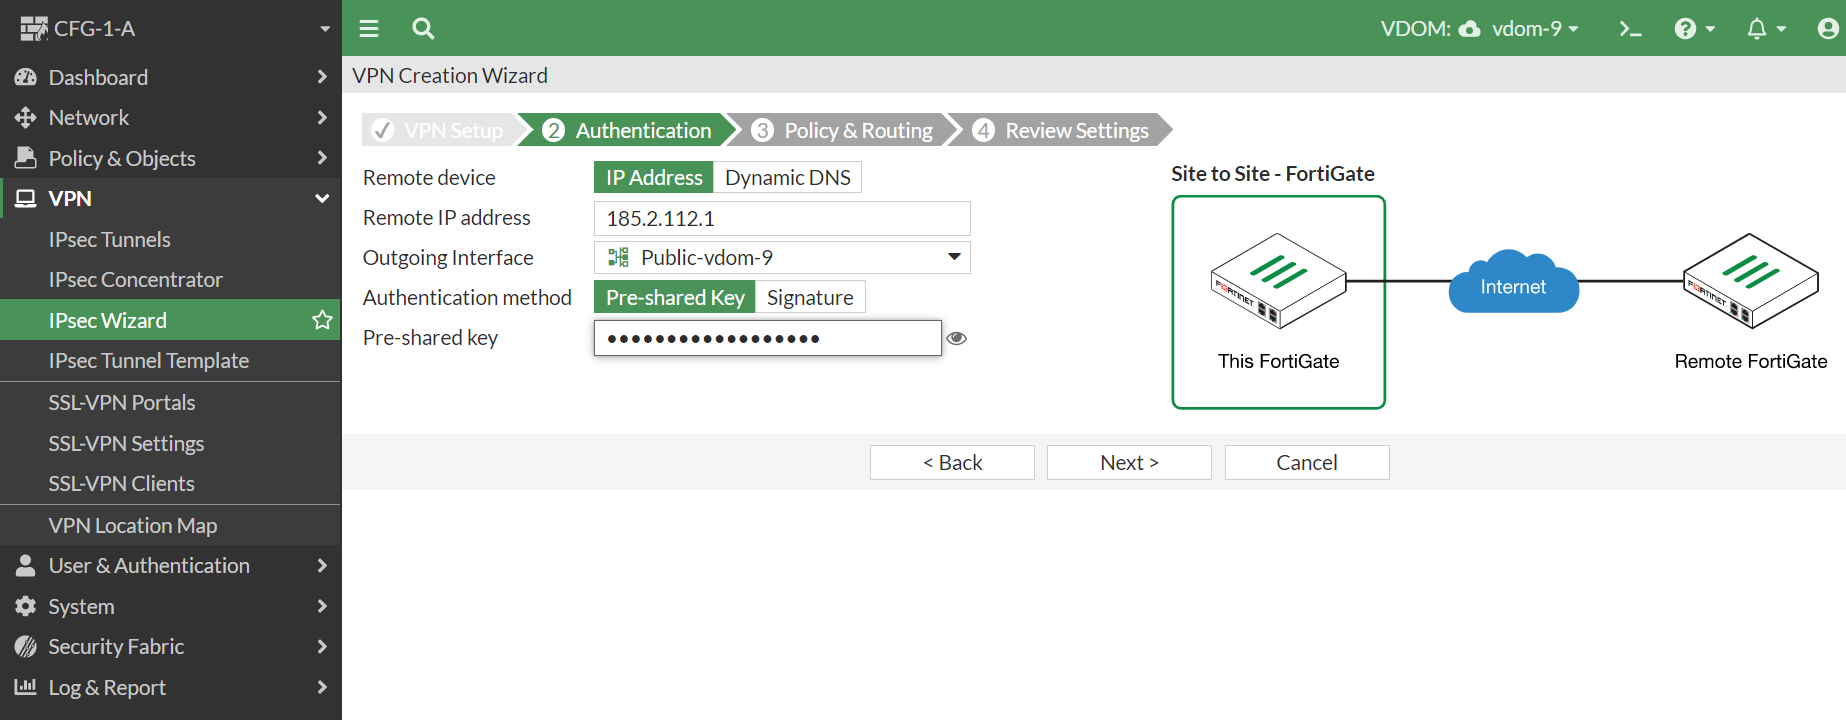This screenshot has width=1846, height=720.
Task: Select Dynamic DNS as remote device
Action: pyautogui.click(x=787, y=177)
